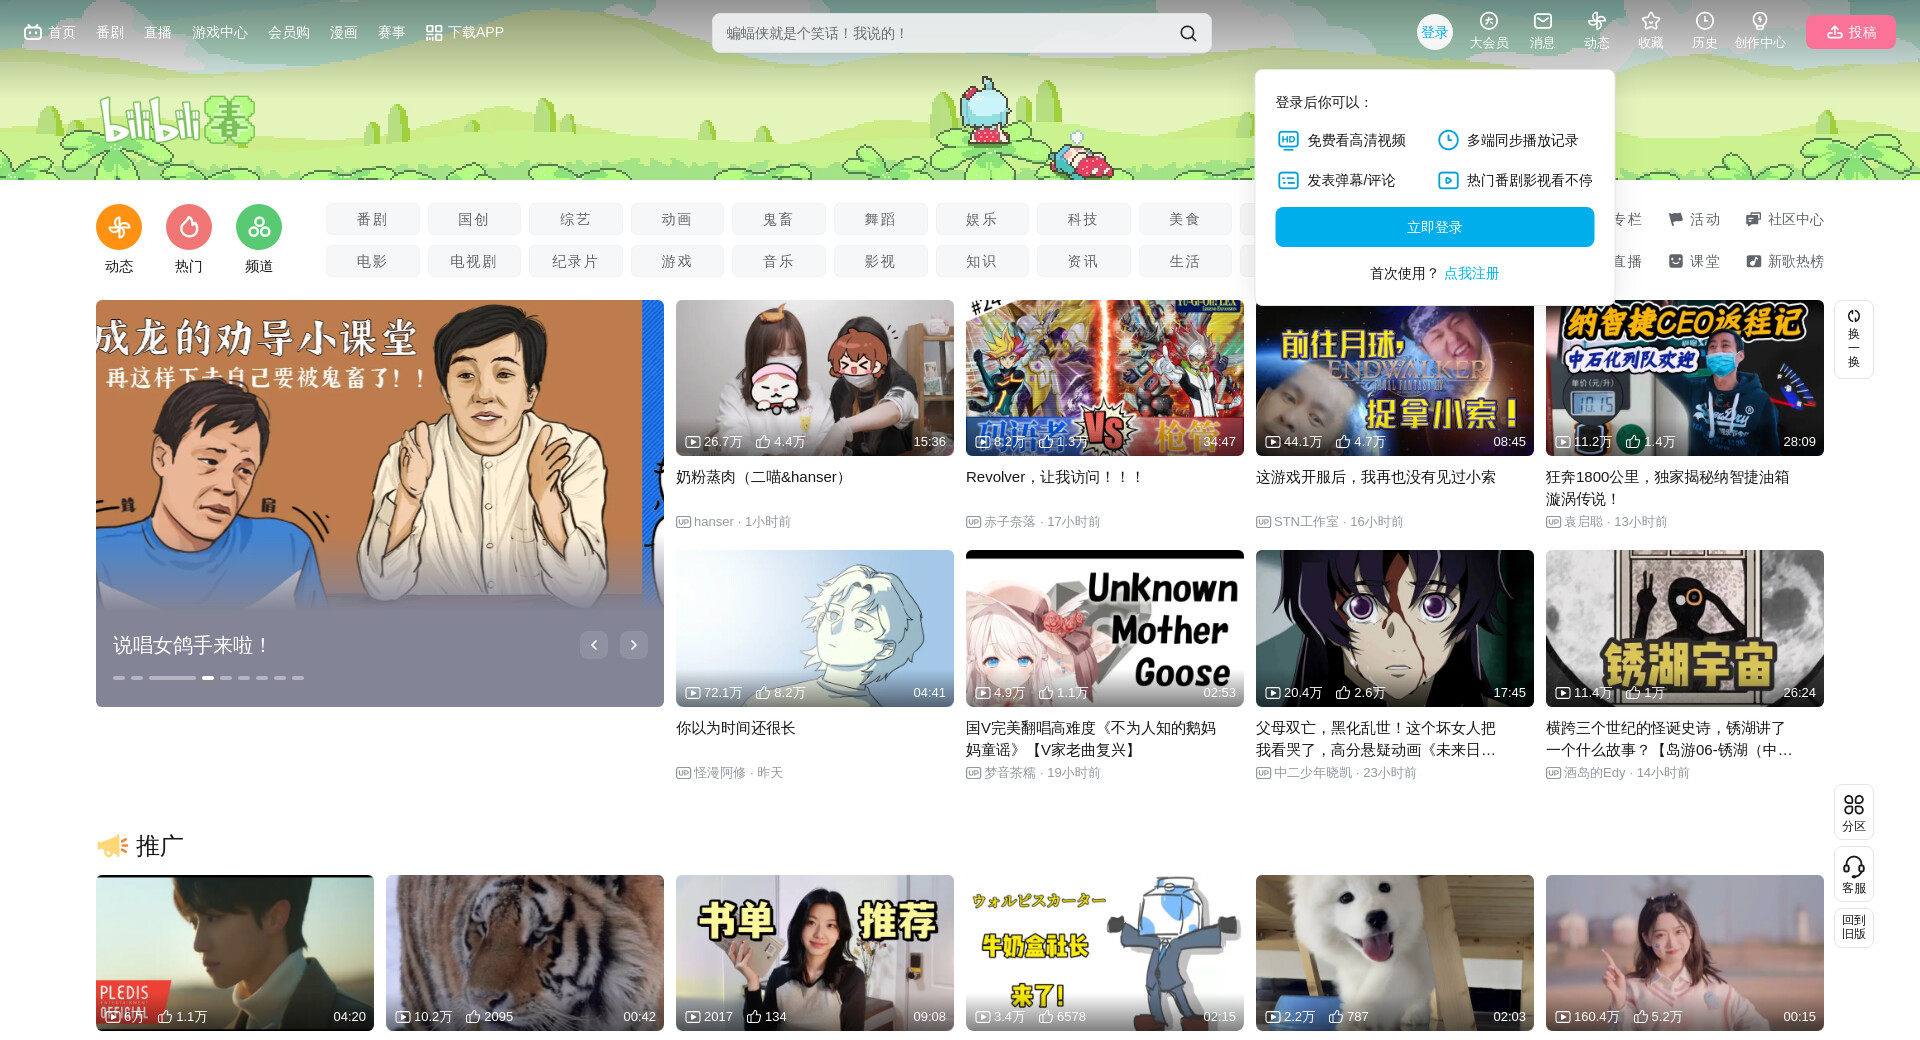1920x1040 pixels.
Task: Open 漫画 in the top navigation
Action: pos(344,32)
